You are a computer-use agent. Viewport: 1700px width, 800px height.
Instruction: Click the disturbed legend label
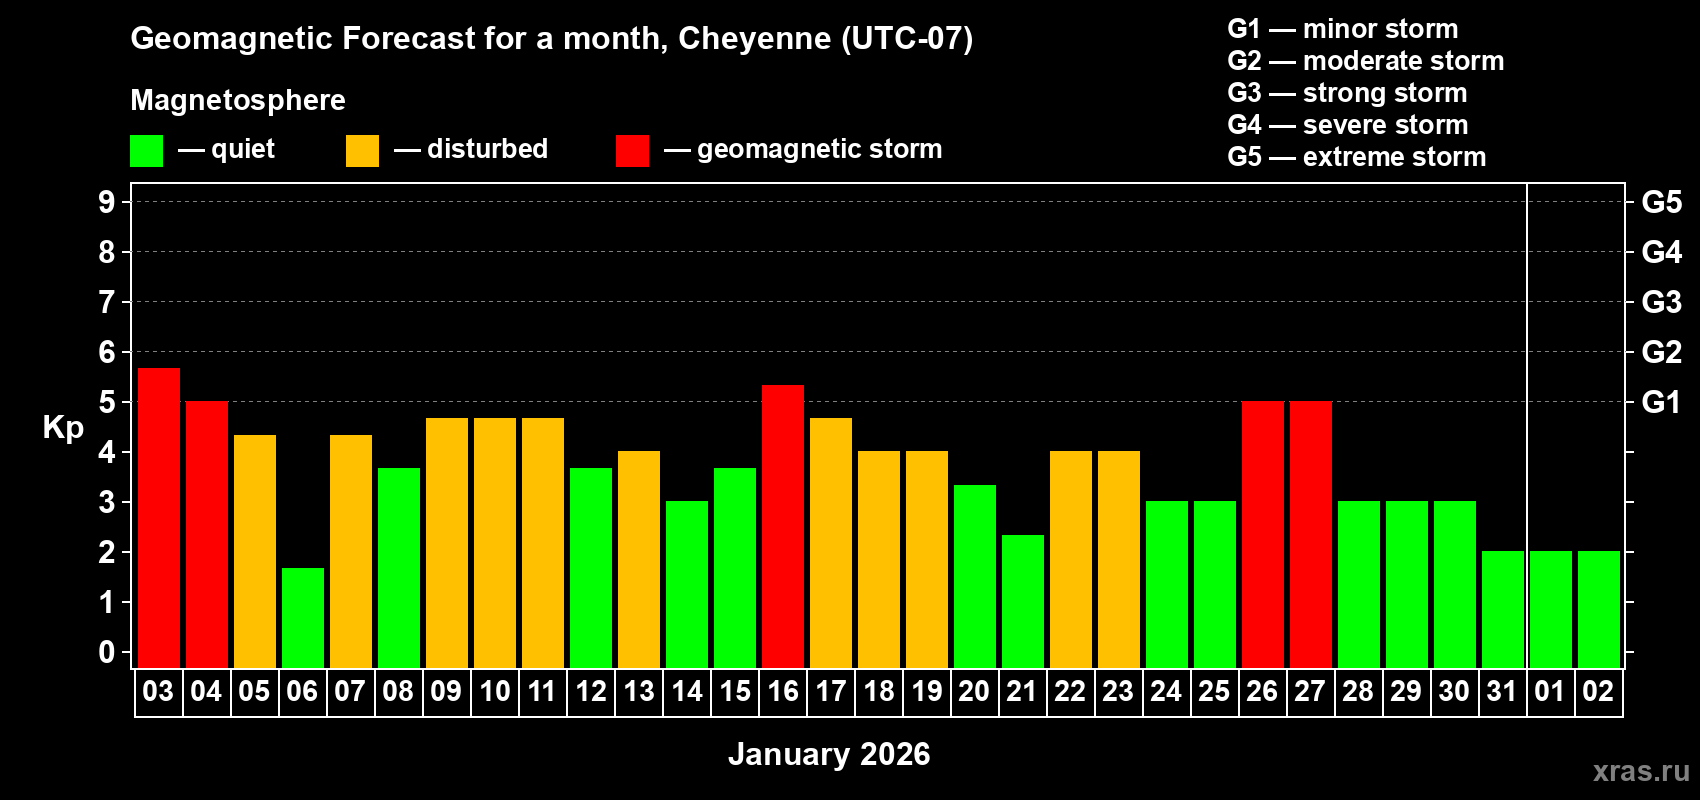coord(487,149)
